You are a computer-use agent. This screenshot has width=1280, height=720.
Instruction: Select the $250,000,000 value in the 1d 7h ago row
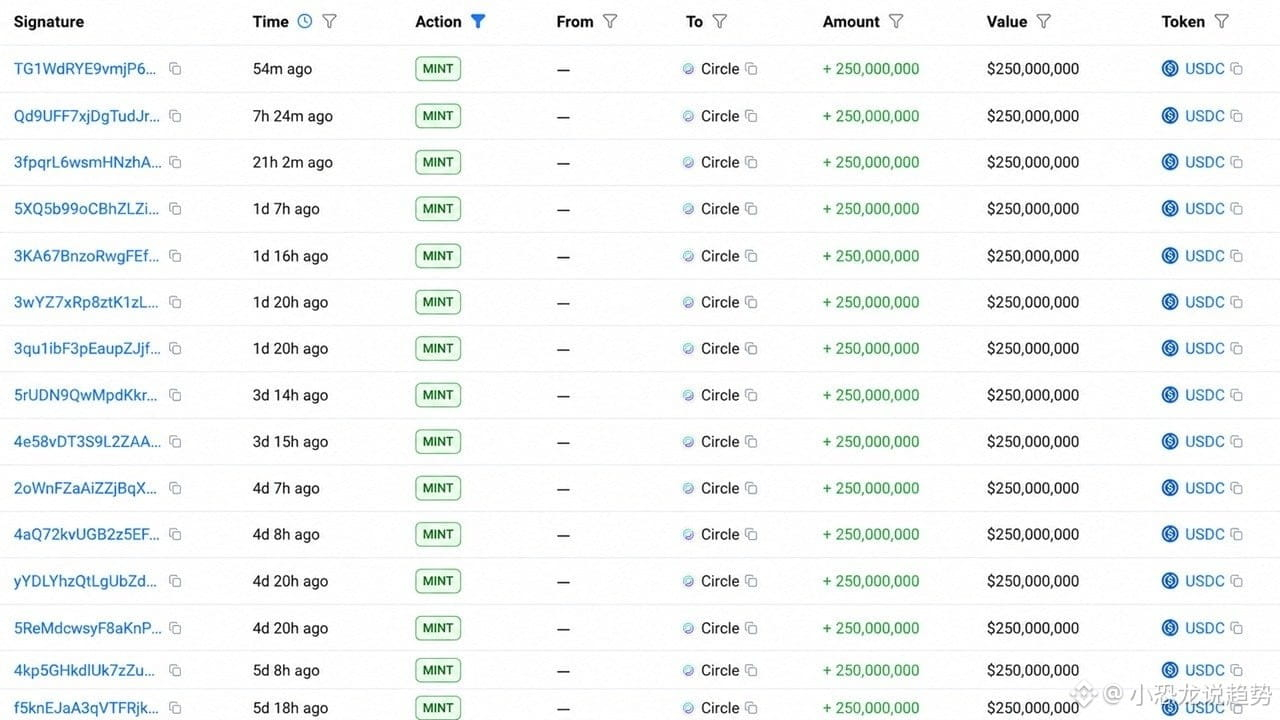(x=1033, y=209)
